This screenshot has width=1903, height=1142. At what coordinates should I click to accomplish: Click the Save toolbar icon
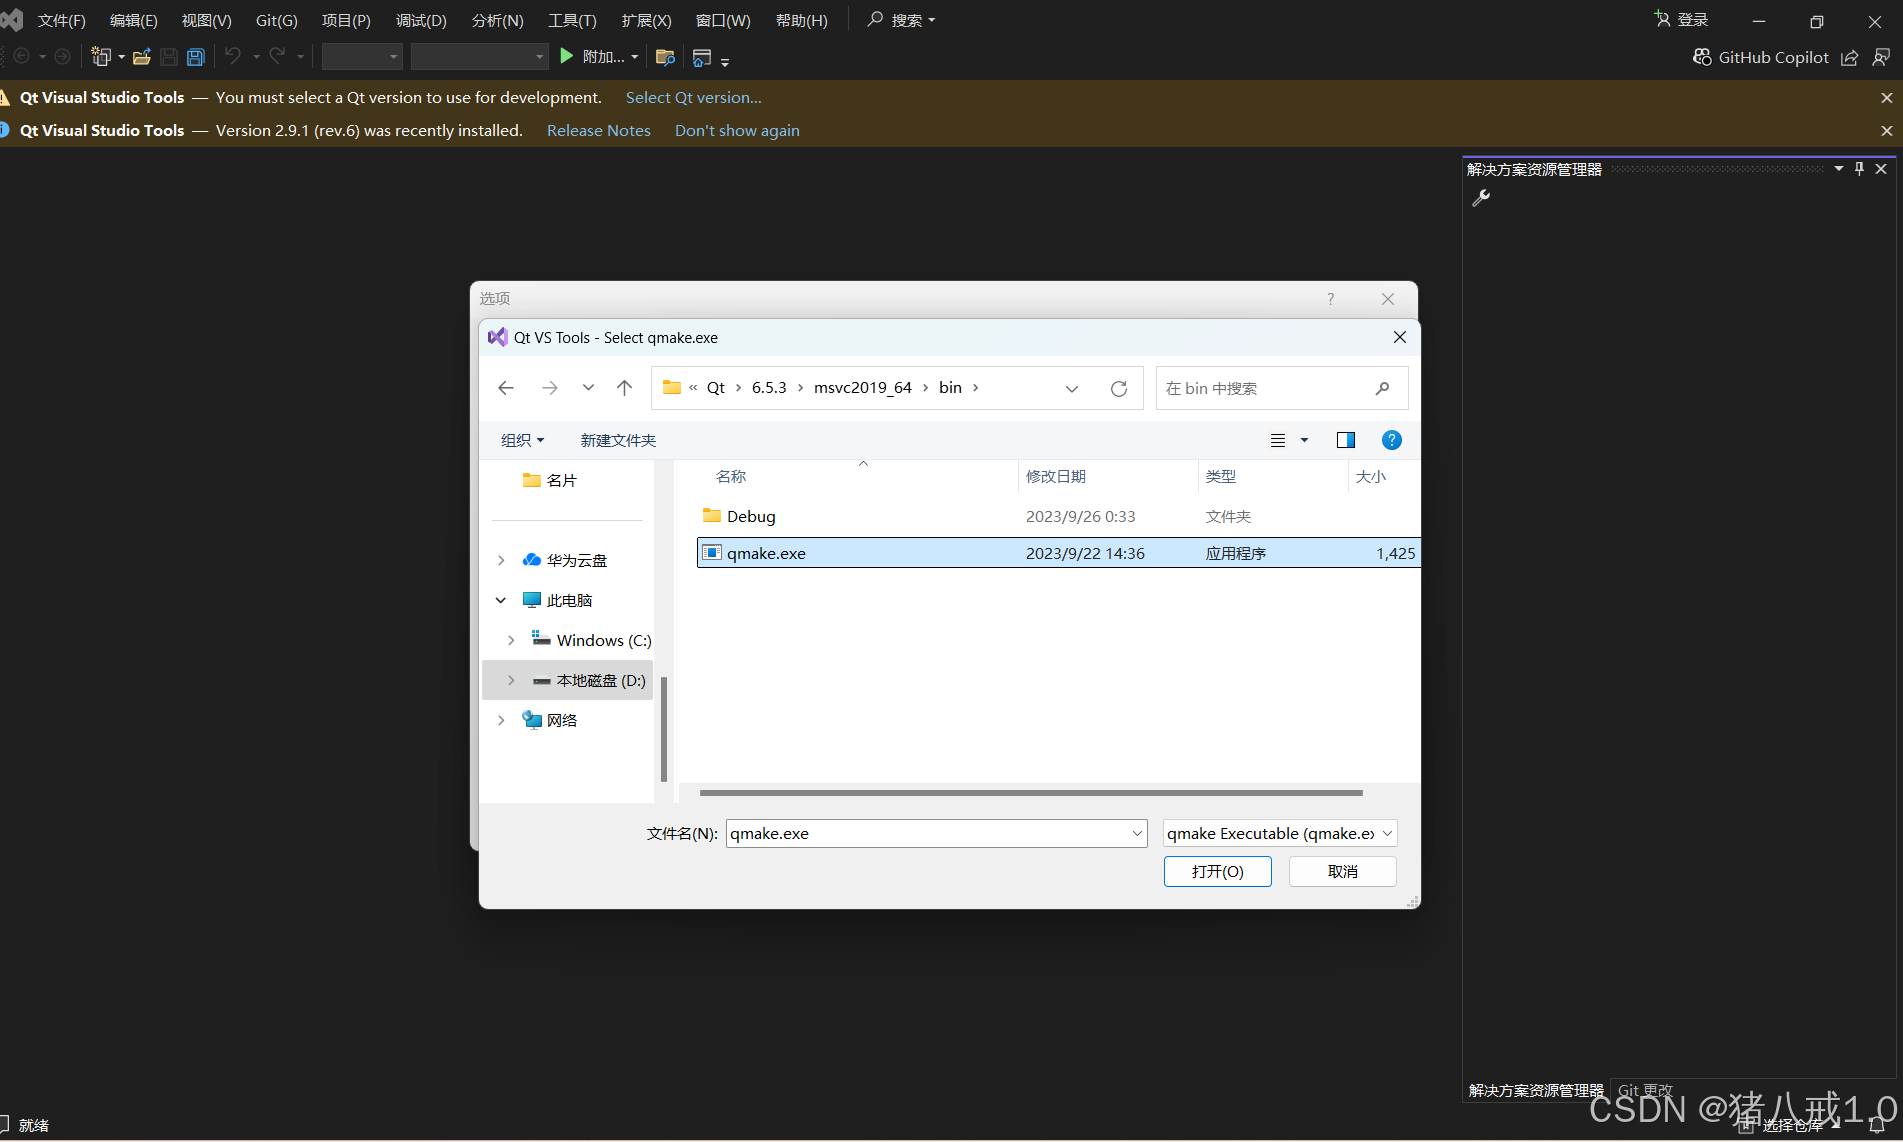click(x=169, y=57)
